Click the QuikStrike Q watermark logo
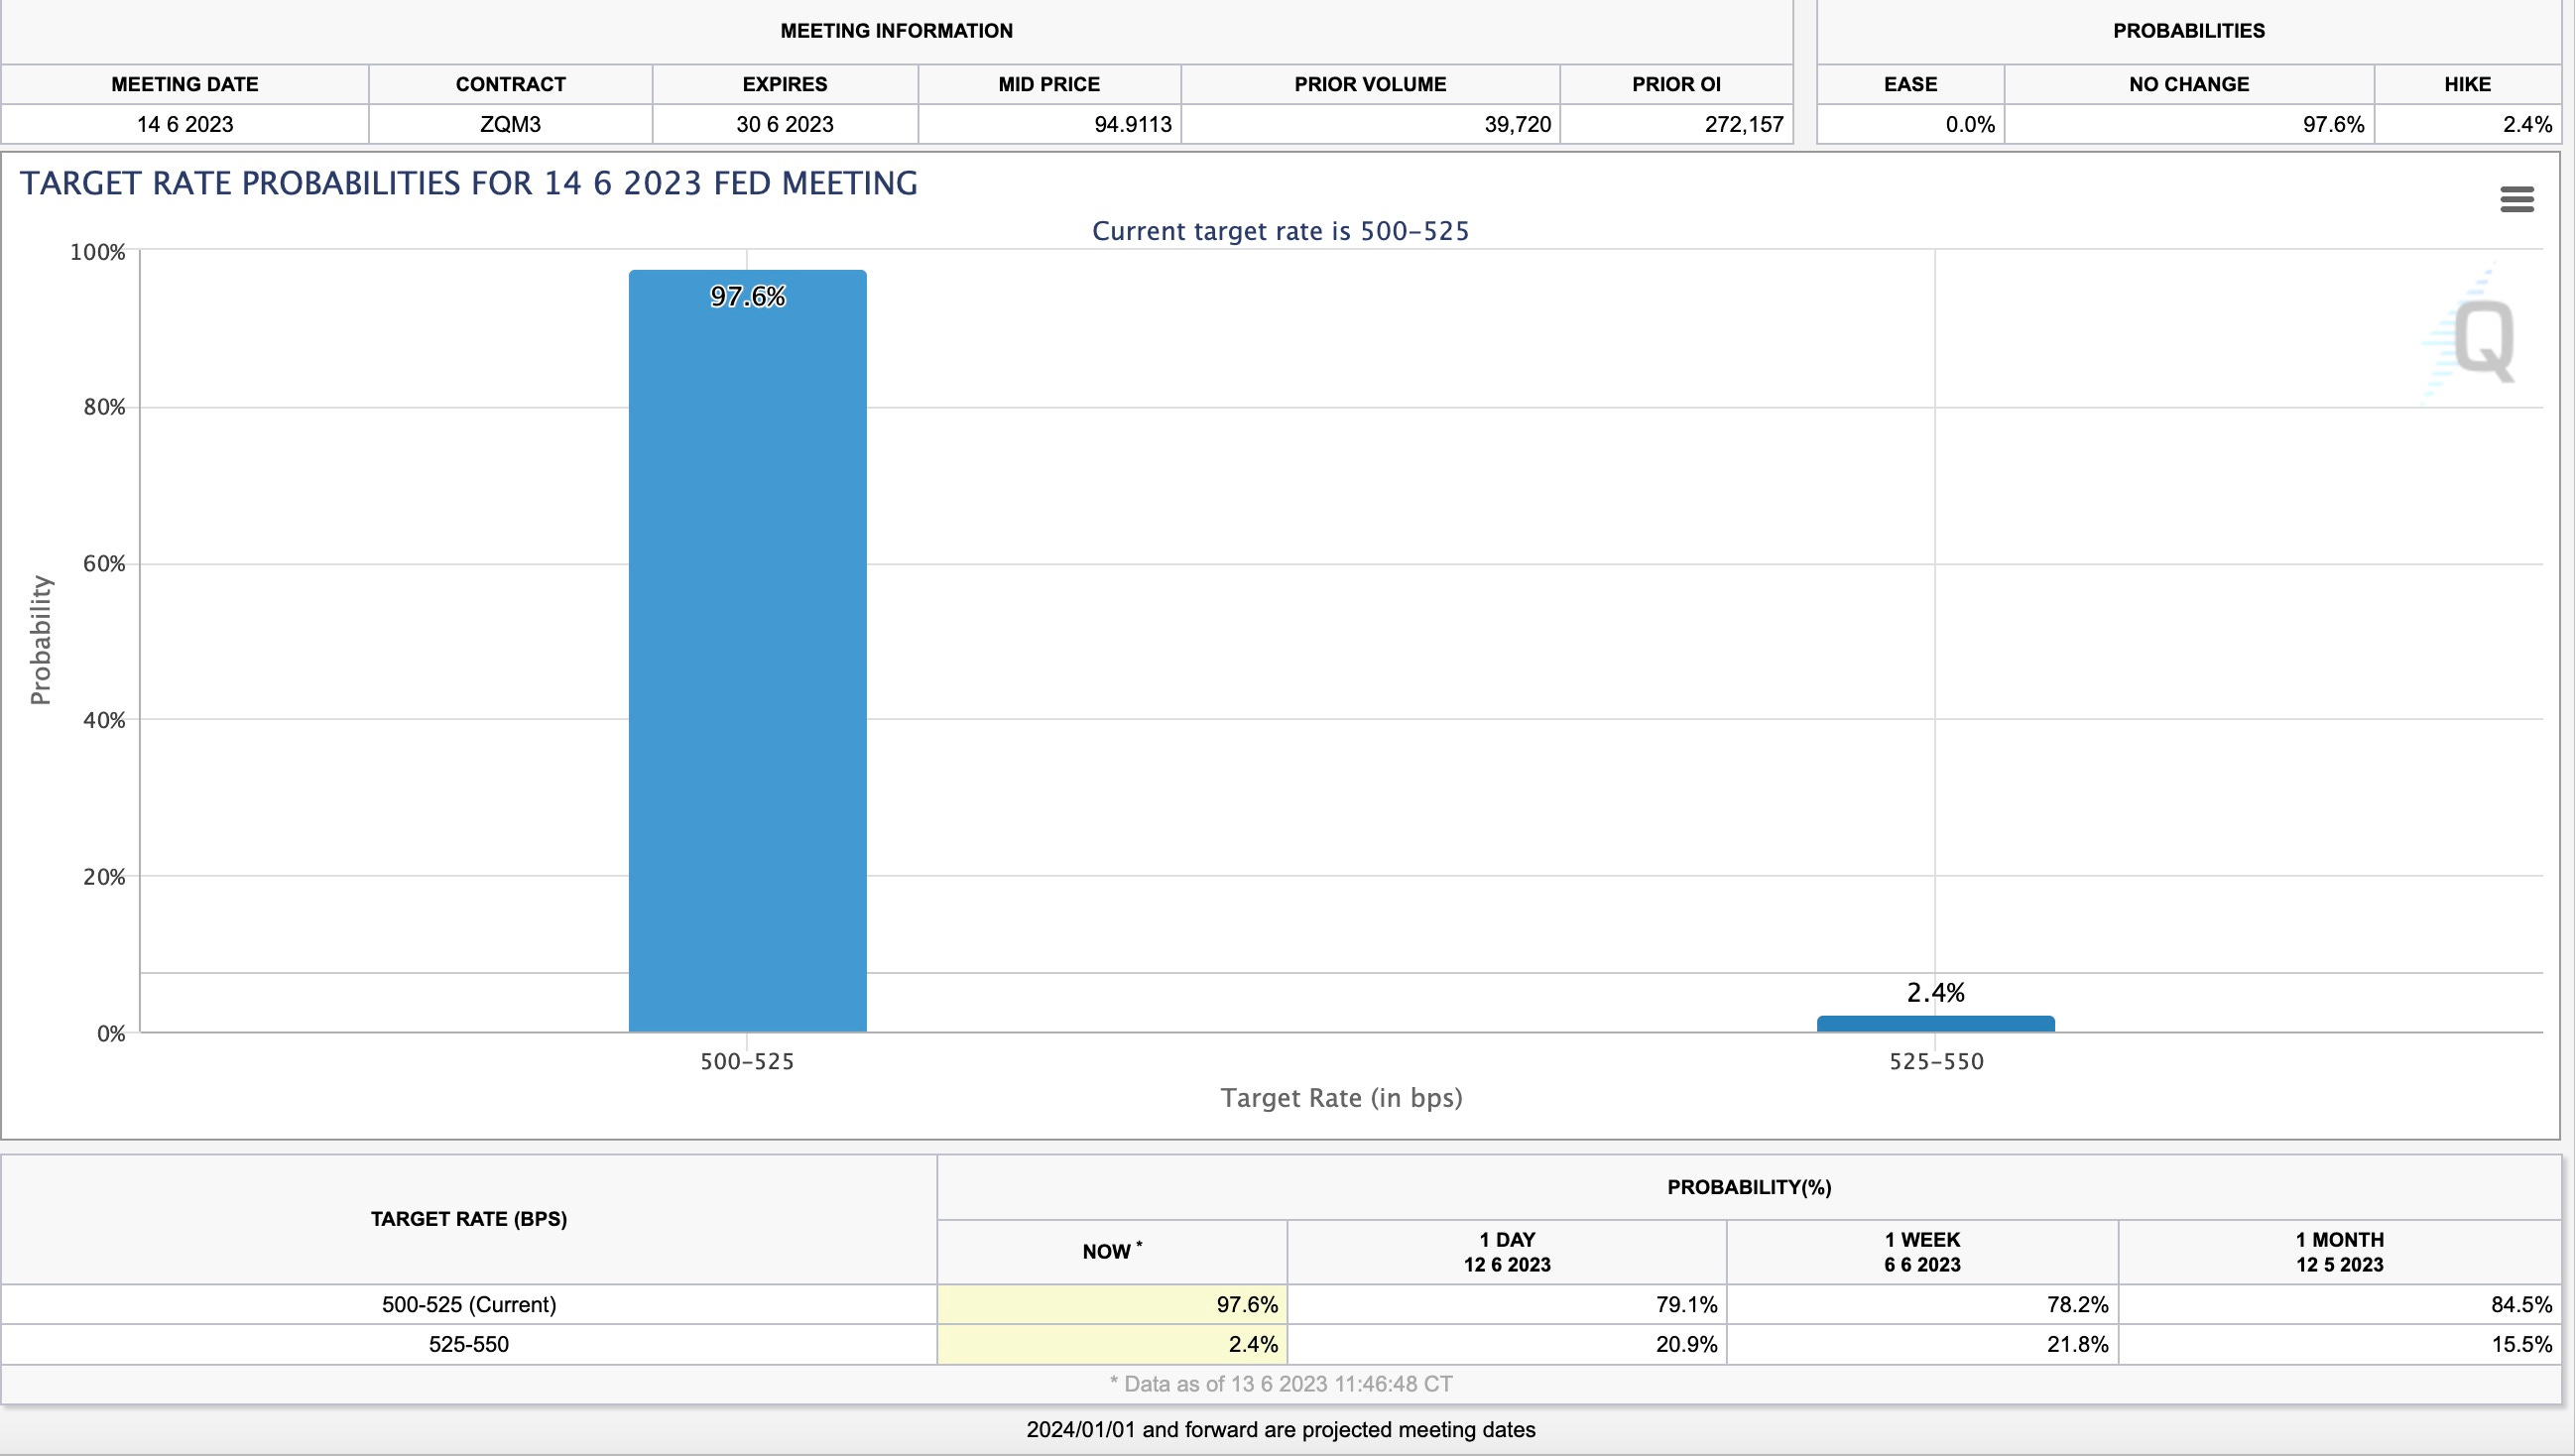The width and height of the screenshot is (2575, 1456). point(2482,340)
